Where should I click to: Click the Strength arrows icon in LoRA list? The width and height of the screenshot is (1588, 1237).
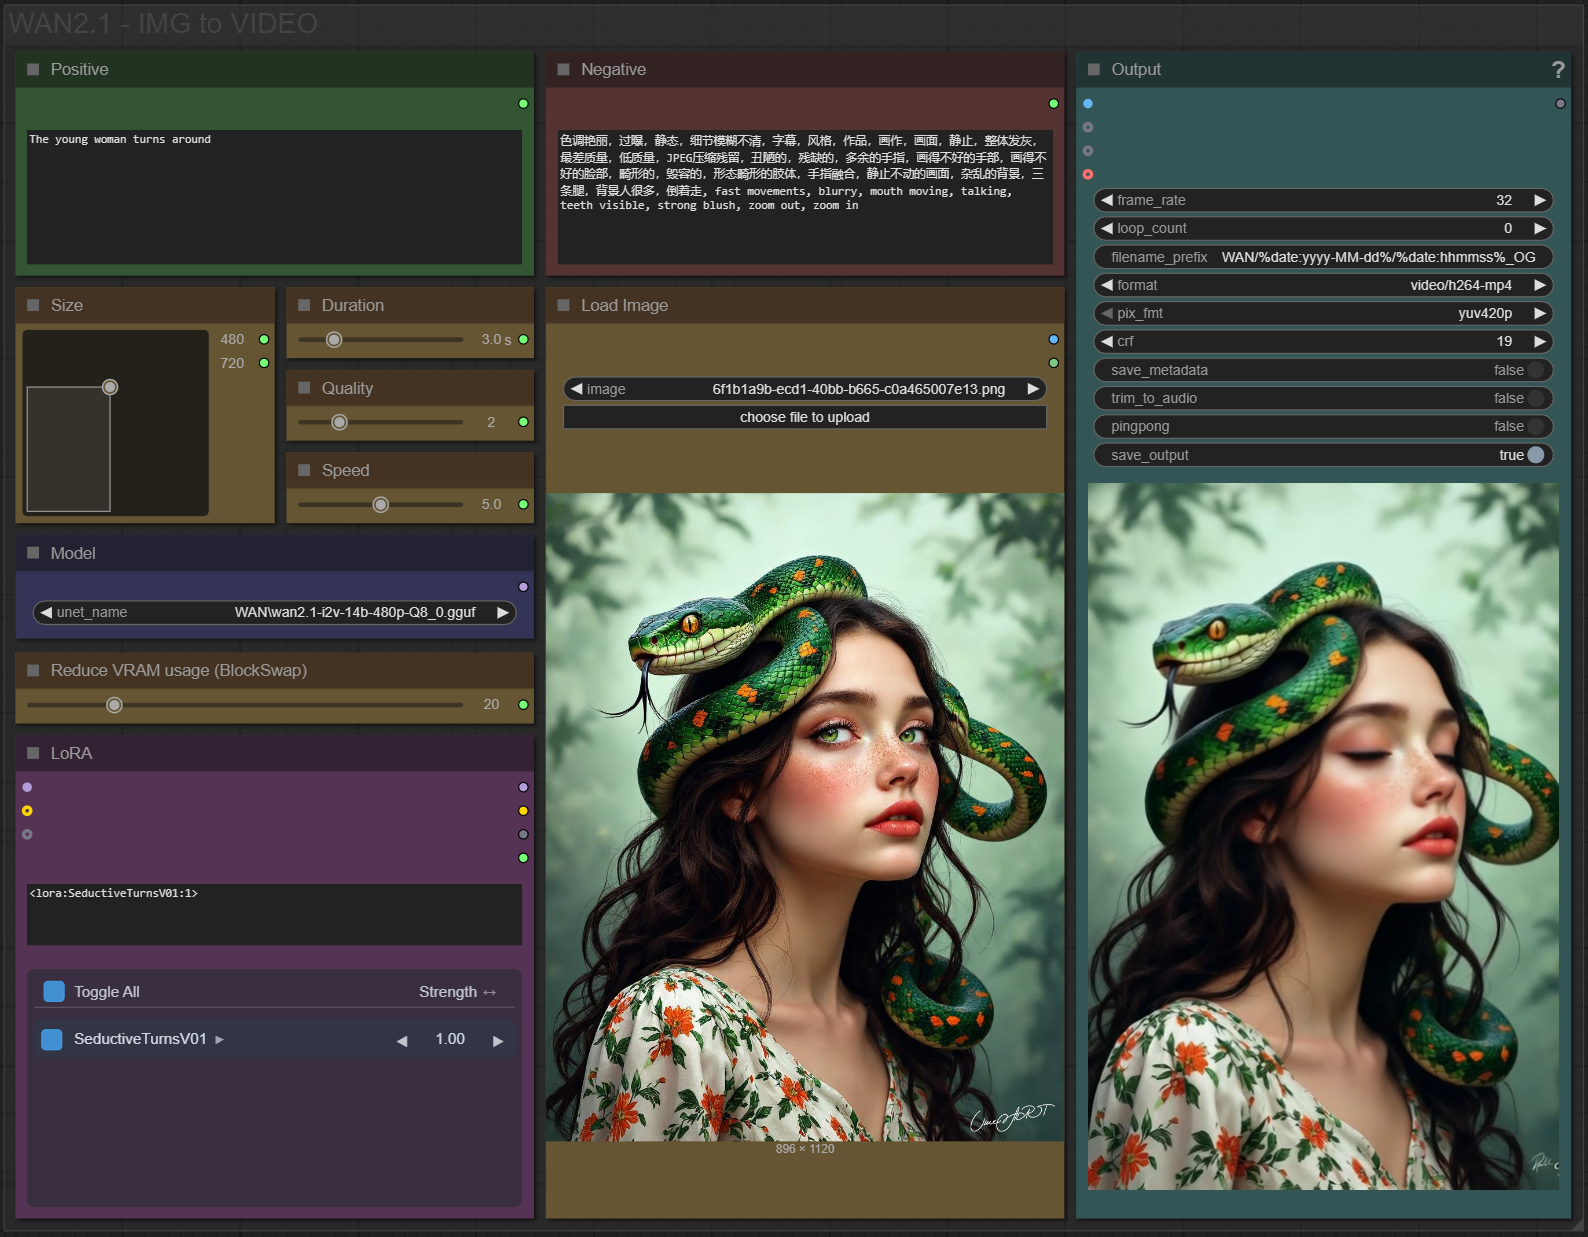coord(490,992)
